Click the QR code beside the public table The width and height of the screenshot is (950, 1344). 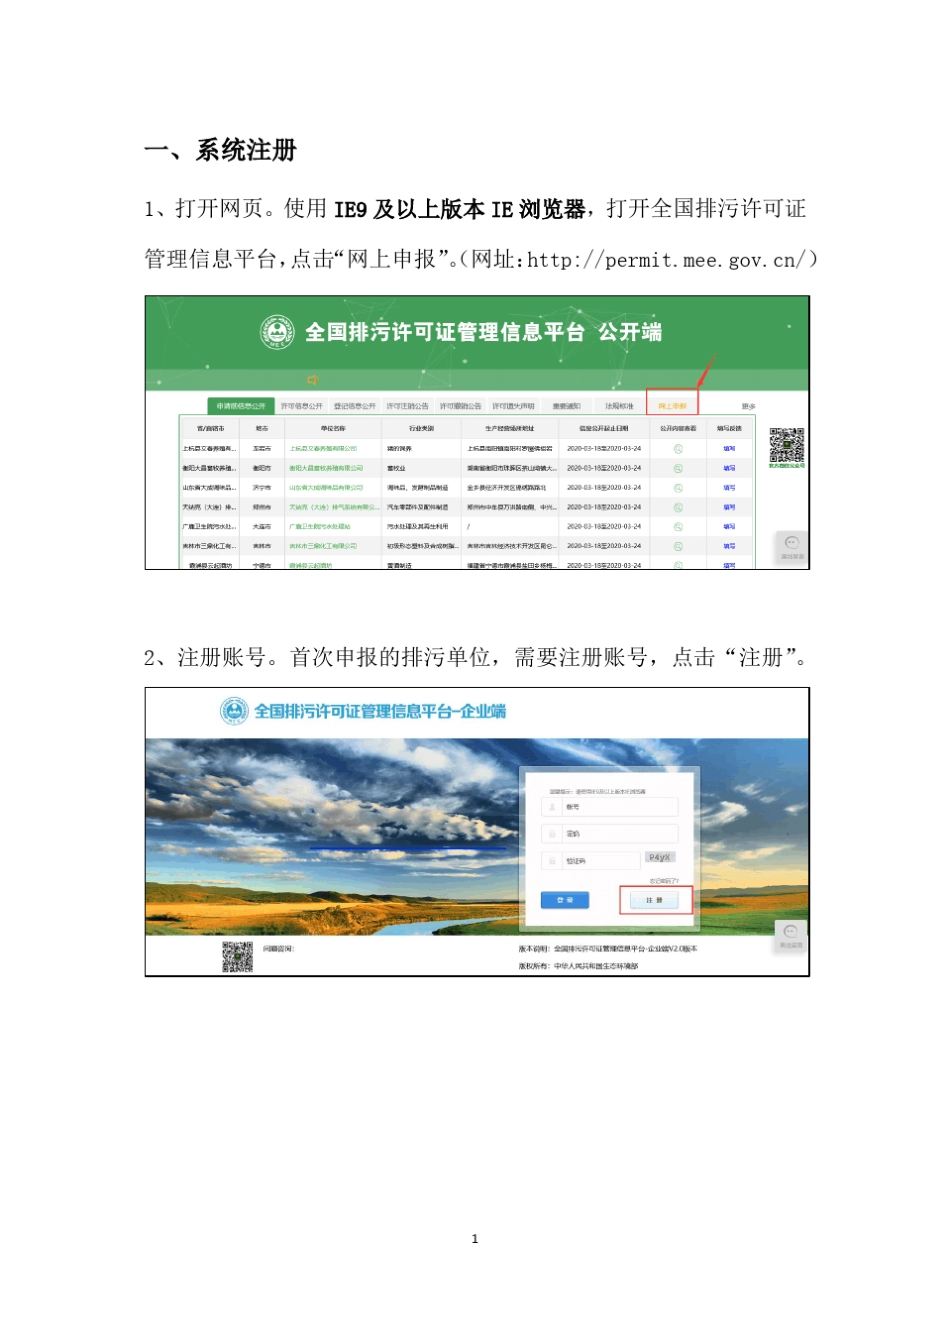(787, 445)
